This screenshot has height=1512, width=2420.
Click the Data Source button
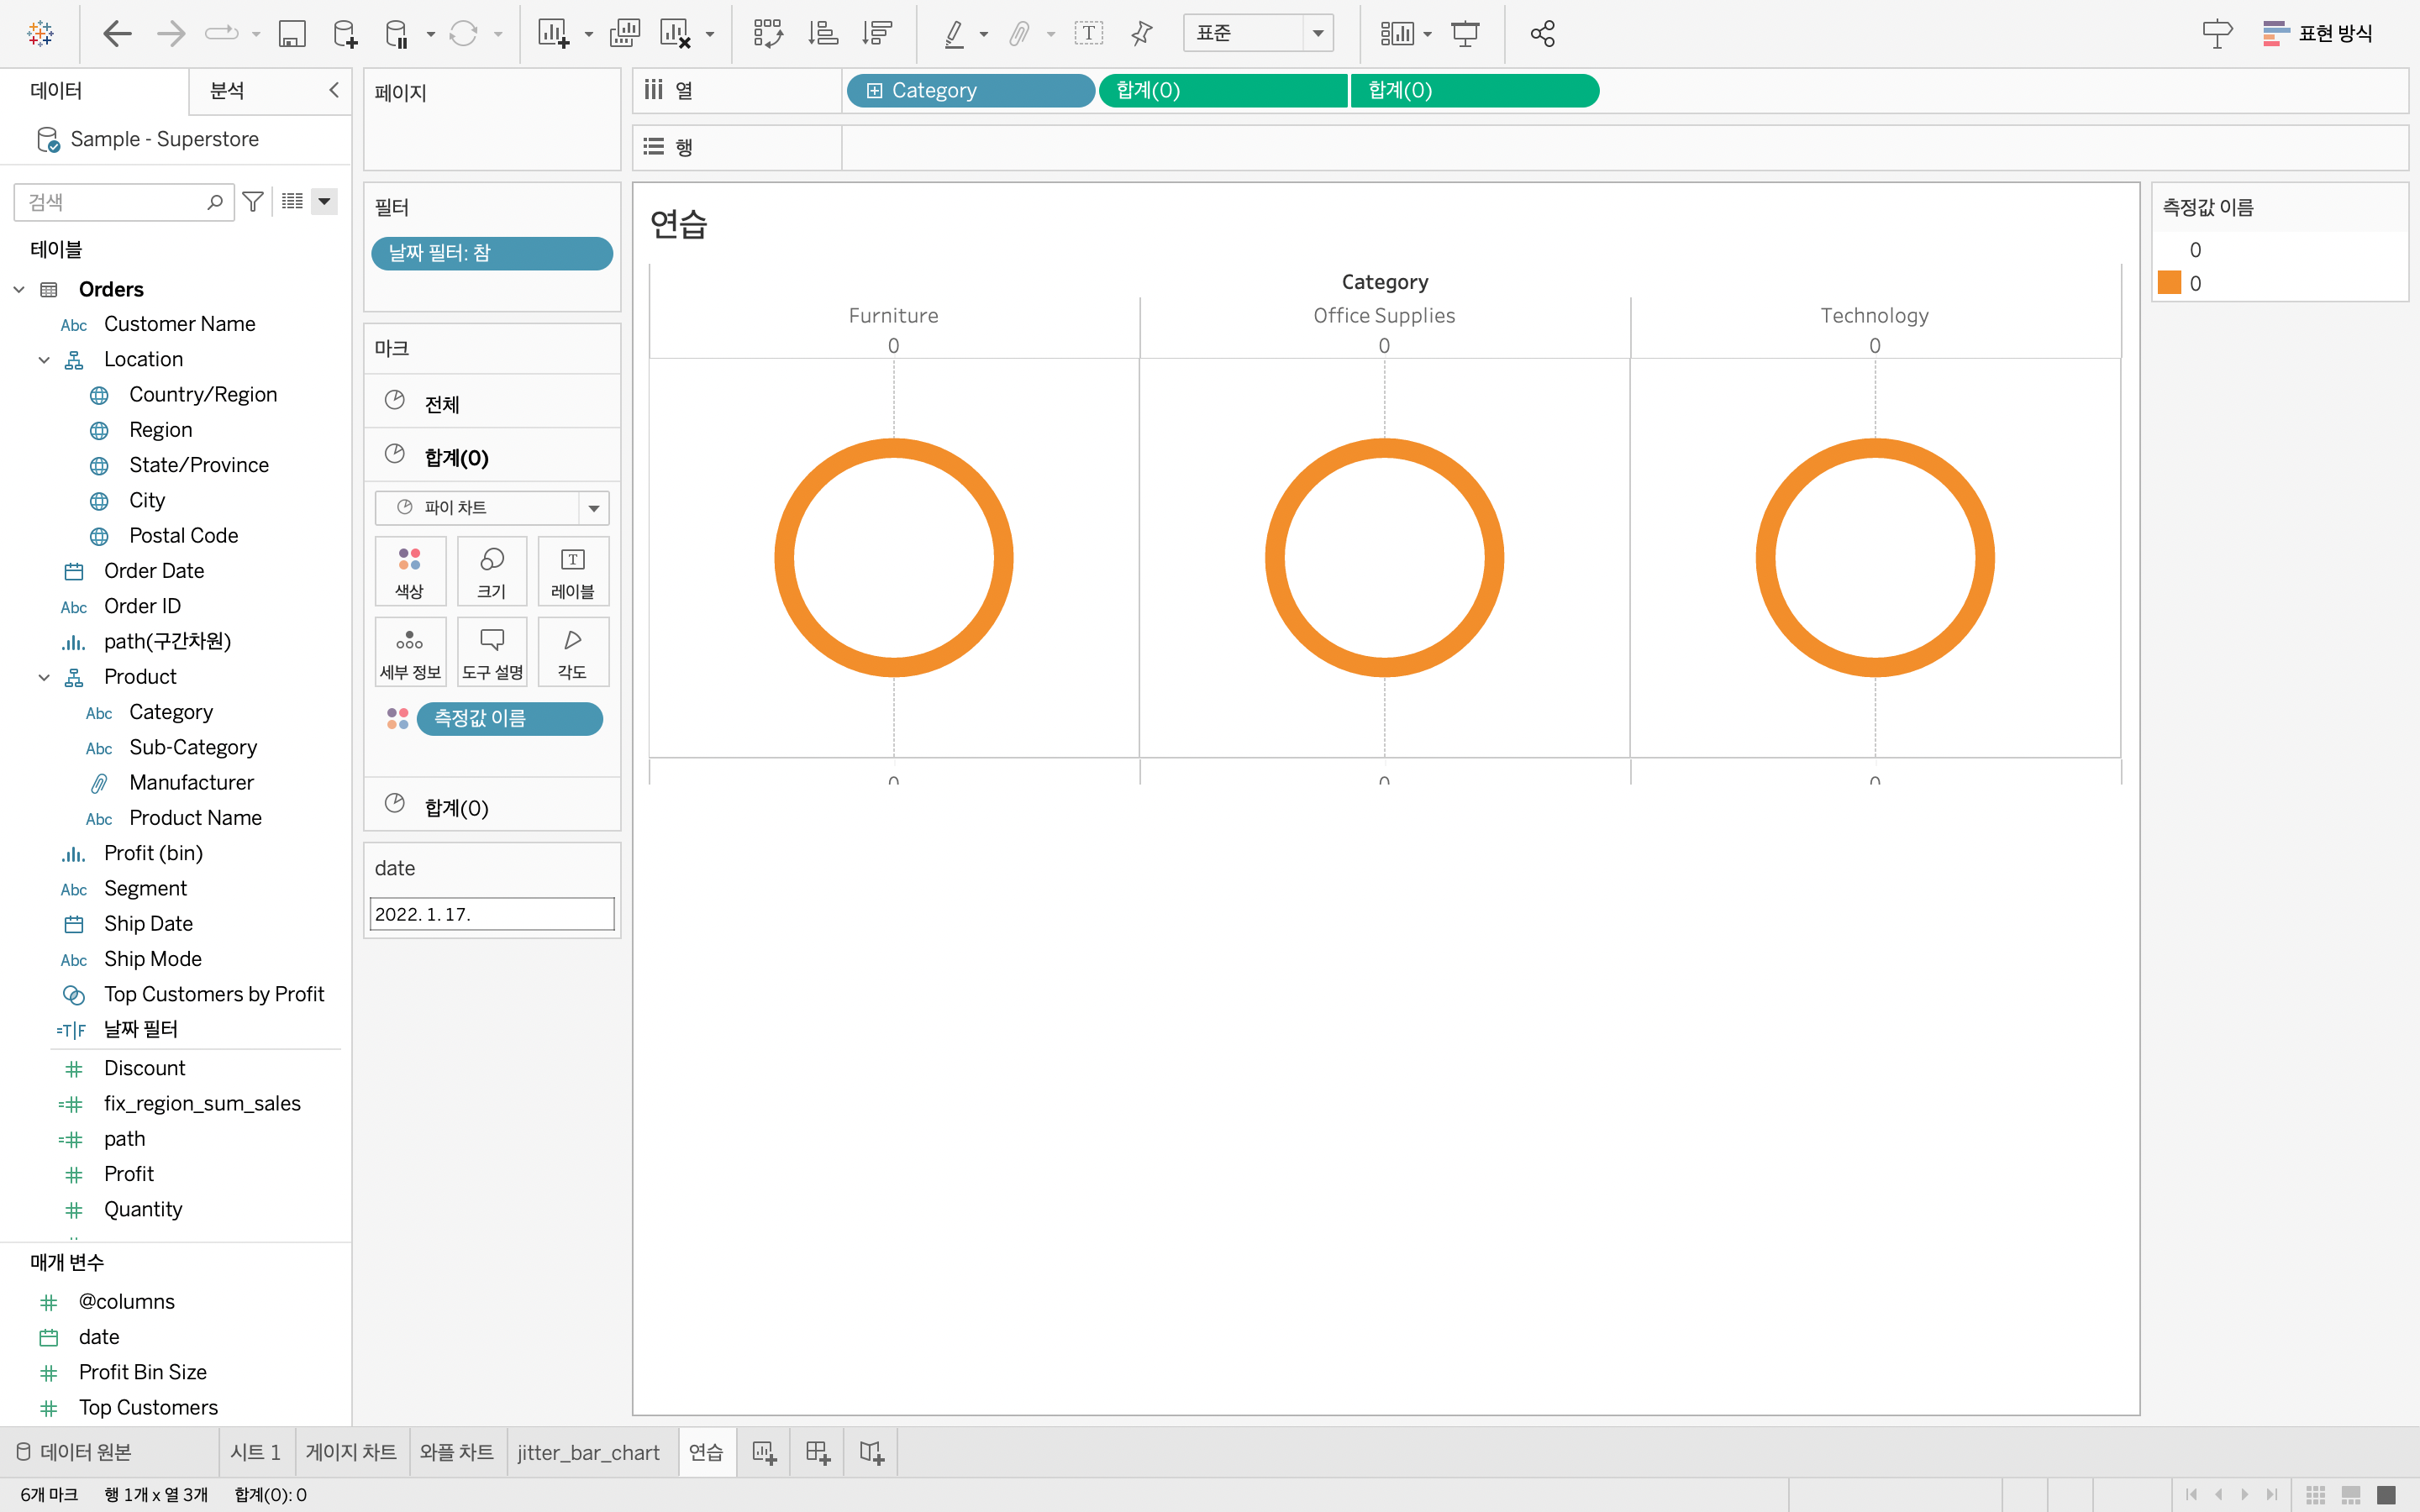tap(75, 1452)
